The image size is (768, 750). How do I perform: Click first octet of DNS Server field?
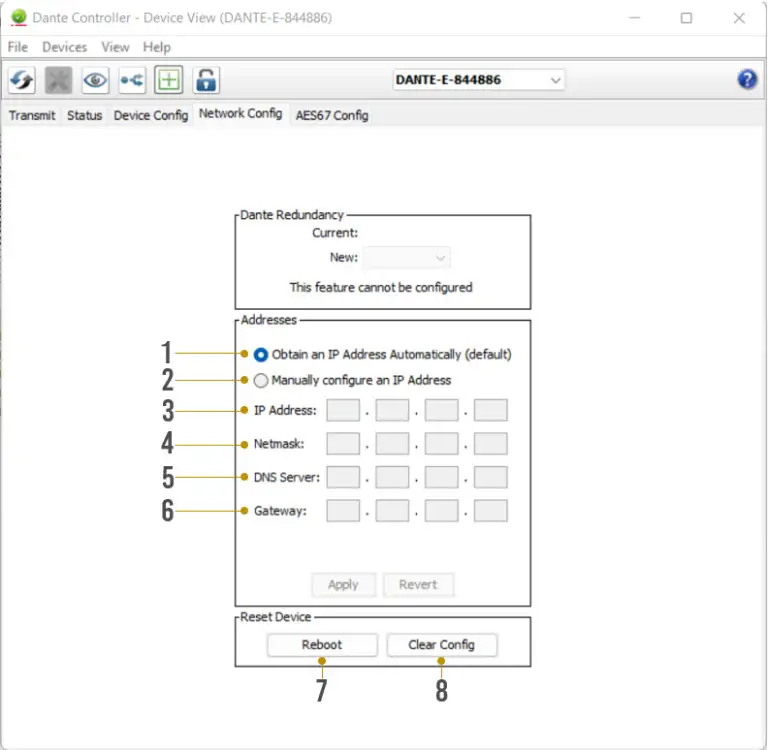click(343, 477)
